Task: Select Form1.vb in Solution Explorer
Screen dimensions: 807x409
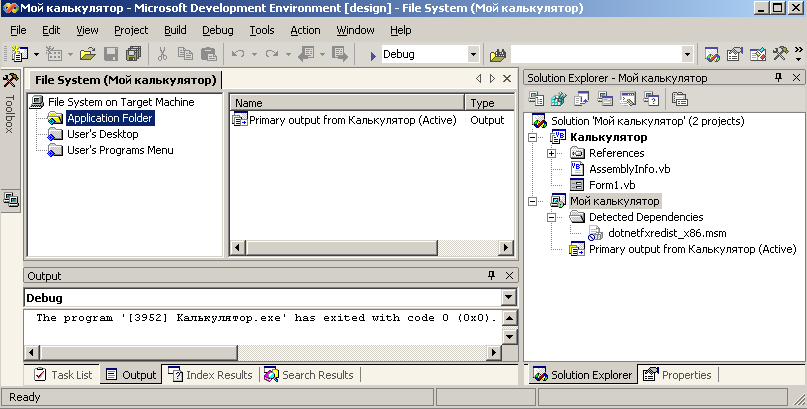Action: 612,185
